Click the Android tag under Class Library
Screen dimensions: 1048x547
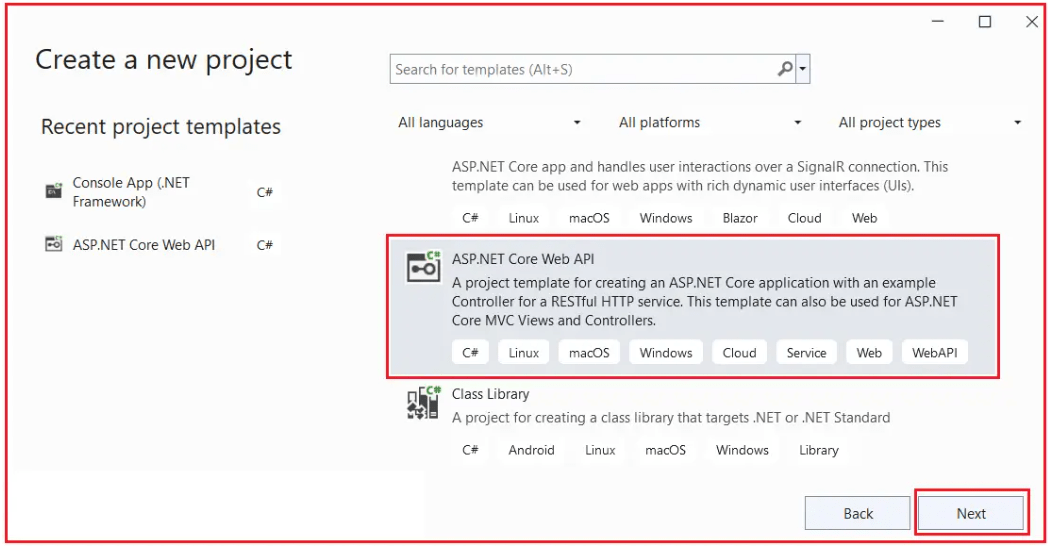[x=531, y=450]
